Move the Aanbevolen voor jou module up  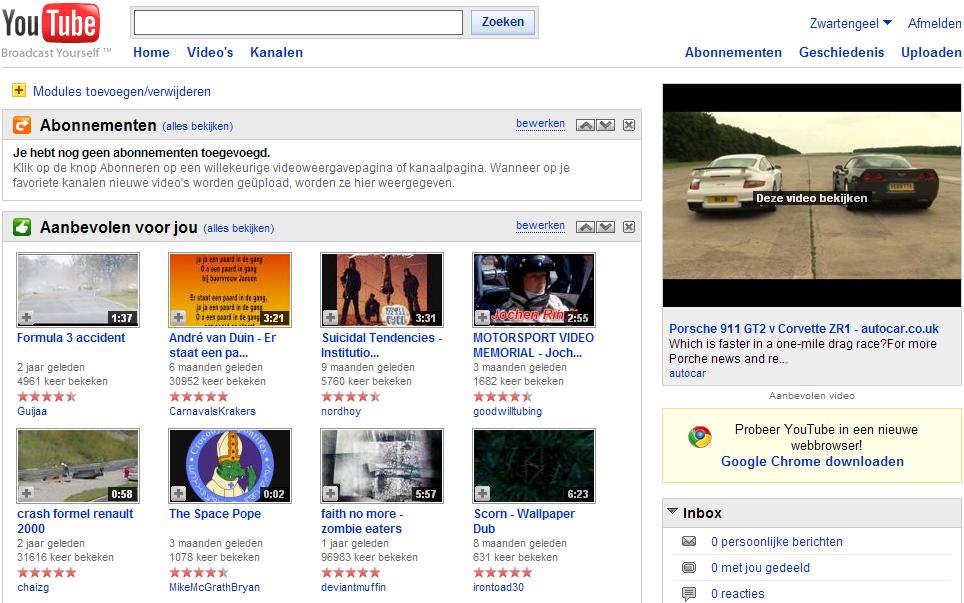[x=586, y=227]
